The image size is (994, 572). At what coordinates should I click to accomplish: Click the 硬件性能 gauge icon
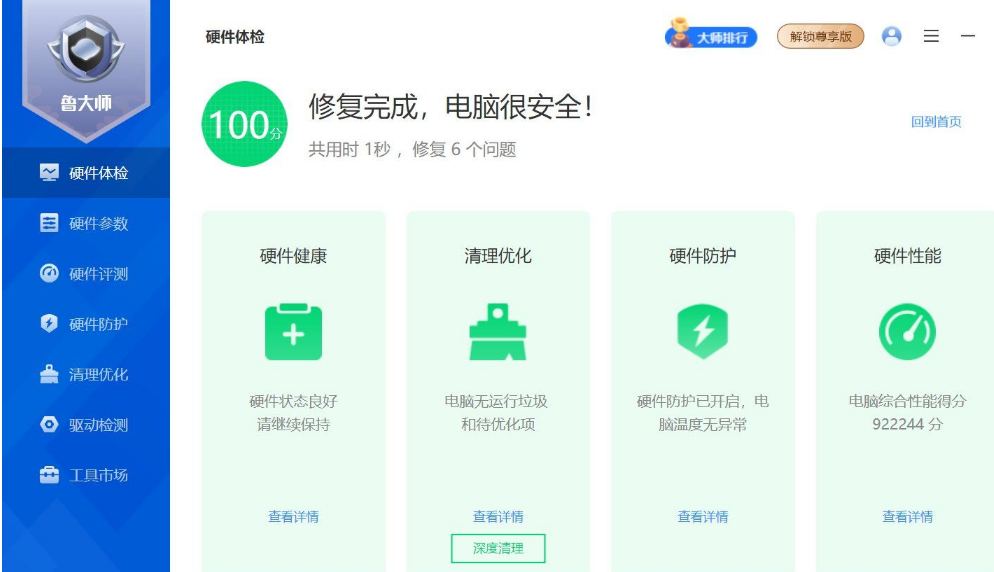point(907,332)
